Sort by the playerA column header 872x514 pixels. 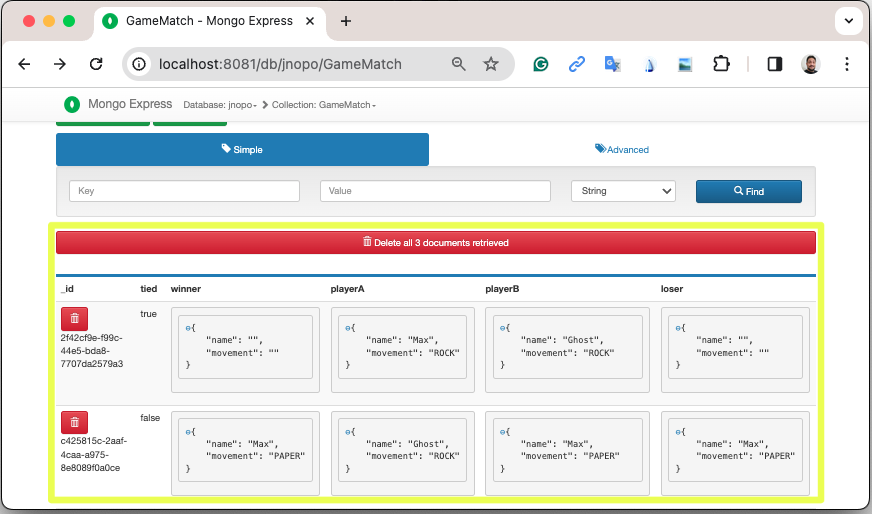point(348,289)
